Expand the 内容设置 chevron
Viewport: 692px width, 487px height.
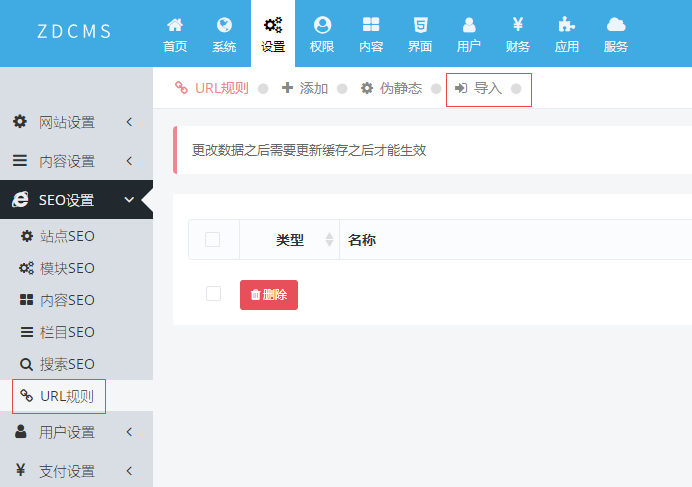(x=129, y=161)
